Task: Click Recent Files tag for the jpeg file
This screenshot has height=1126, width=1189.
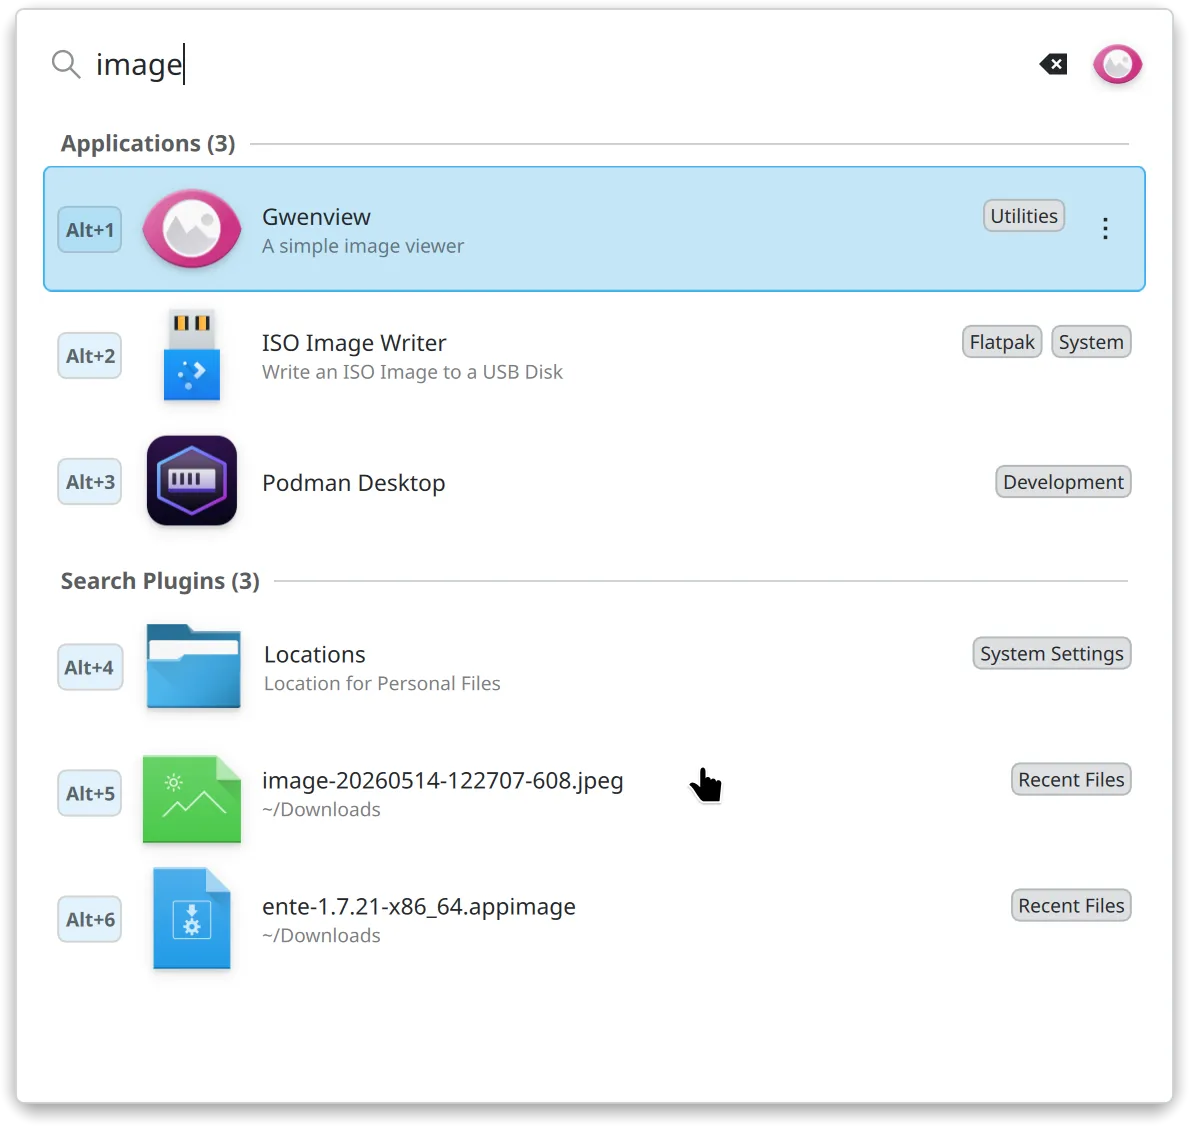Action: 1071,779
